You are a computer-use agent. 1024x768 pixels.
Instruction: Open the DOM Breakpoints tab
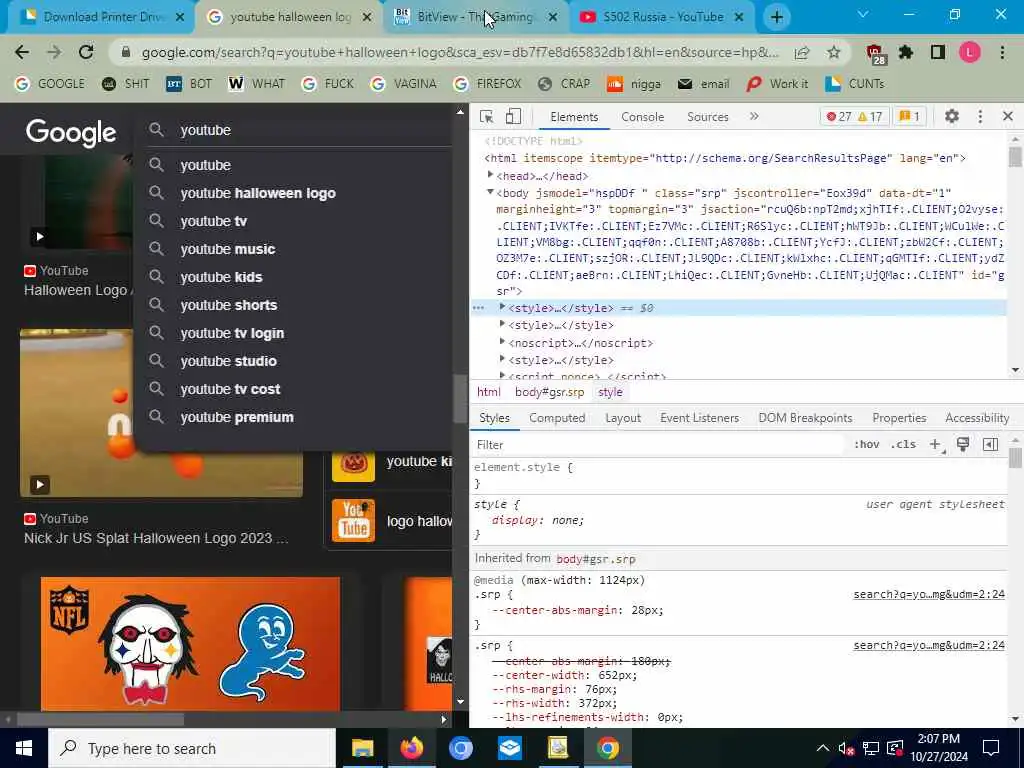(805, 418)
